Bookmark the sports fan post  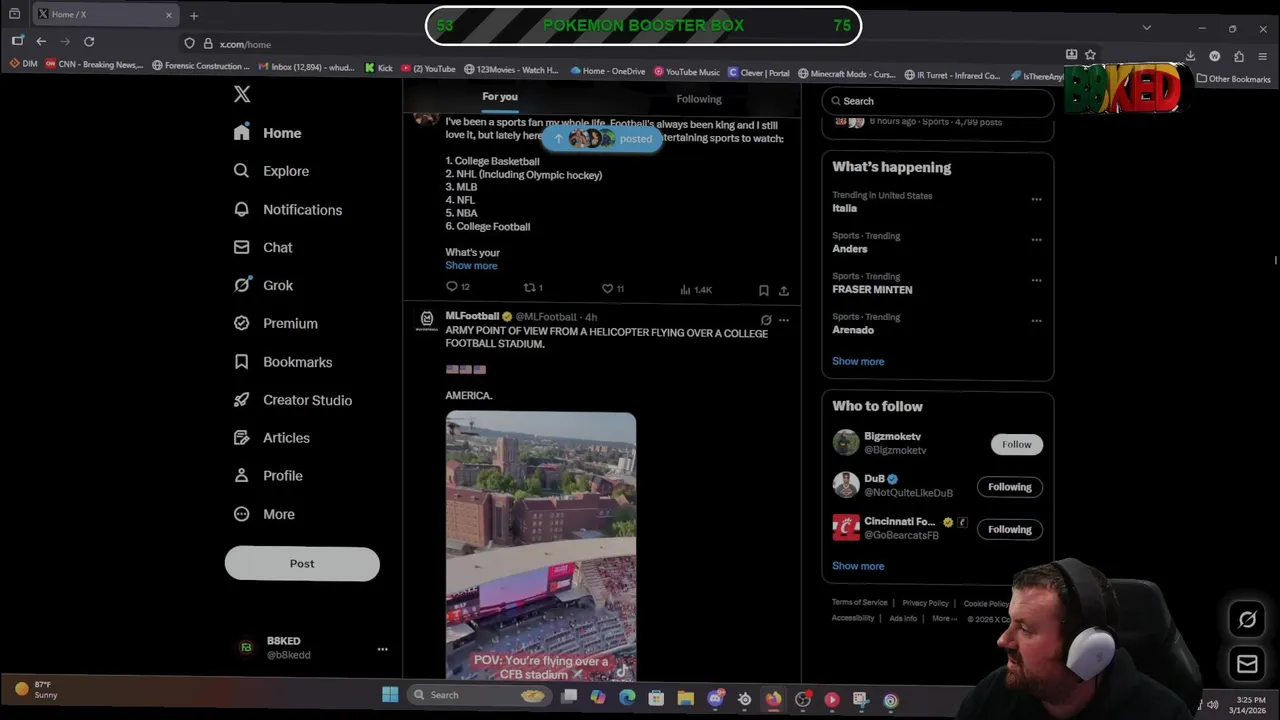coord(763,290)
